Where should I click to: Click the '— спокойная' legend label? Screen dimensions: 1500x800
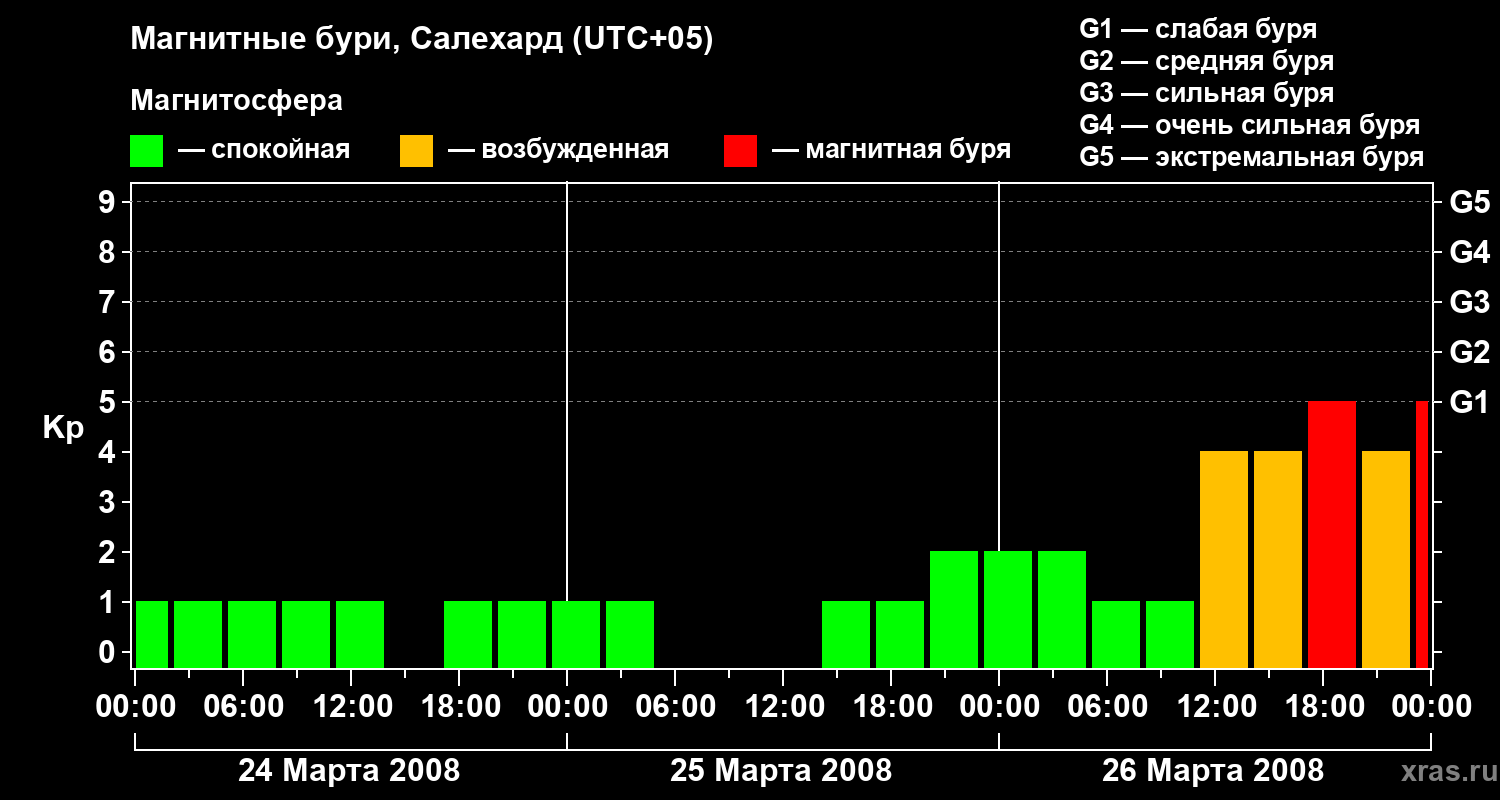pyautogui.click(x=264, y=150)
